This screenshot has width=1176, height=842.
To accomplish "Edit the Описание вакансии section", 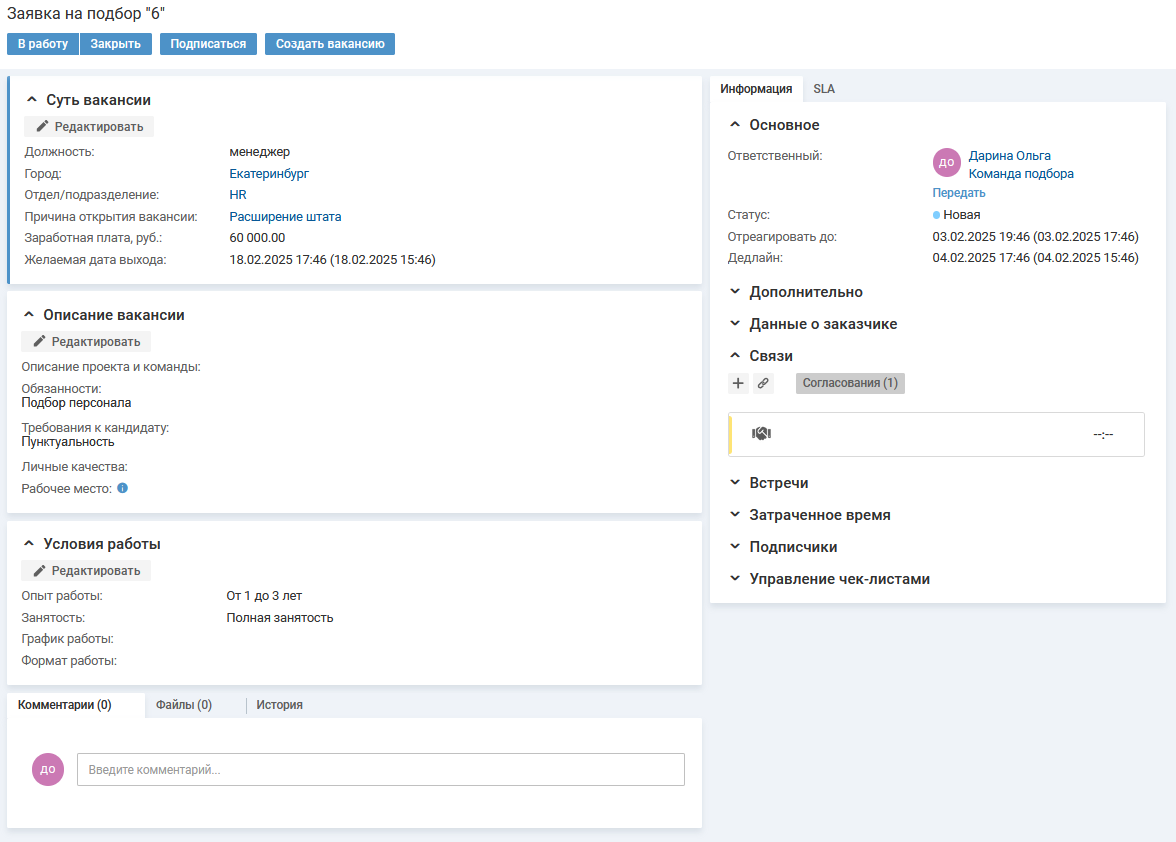I will (86, 342).
